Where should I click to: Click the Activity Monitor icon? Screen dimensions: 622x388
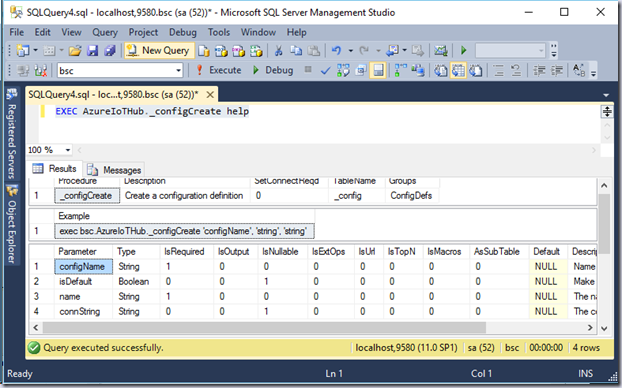tap(440, 51)
